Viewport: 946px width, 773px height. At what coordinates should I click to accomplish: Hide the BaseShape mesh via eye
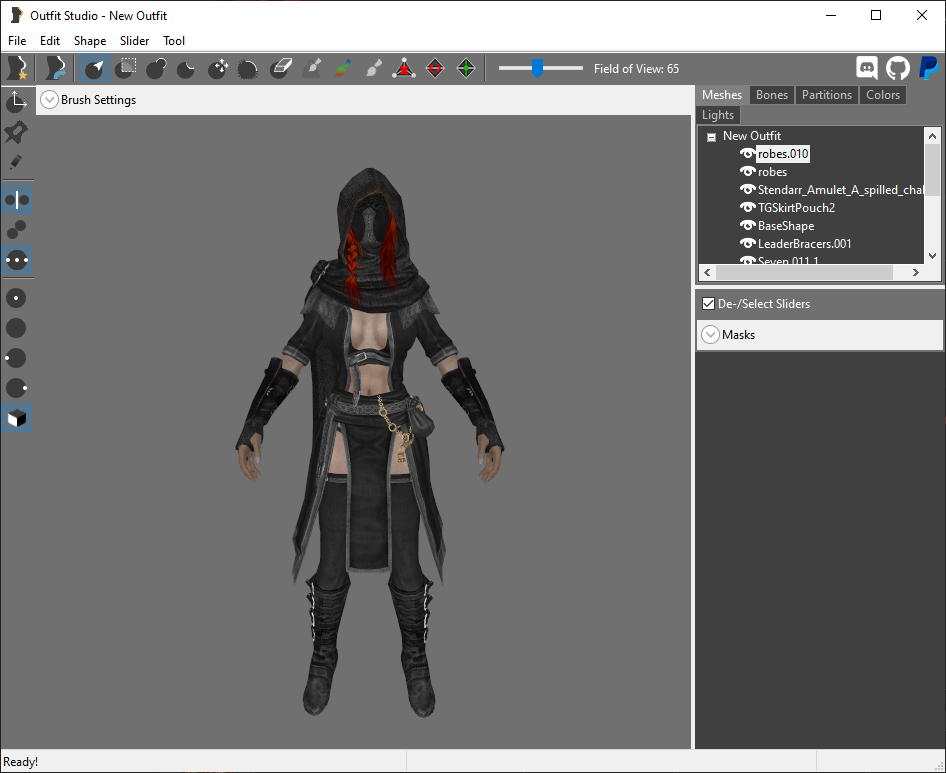[x=748, y=226]
